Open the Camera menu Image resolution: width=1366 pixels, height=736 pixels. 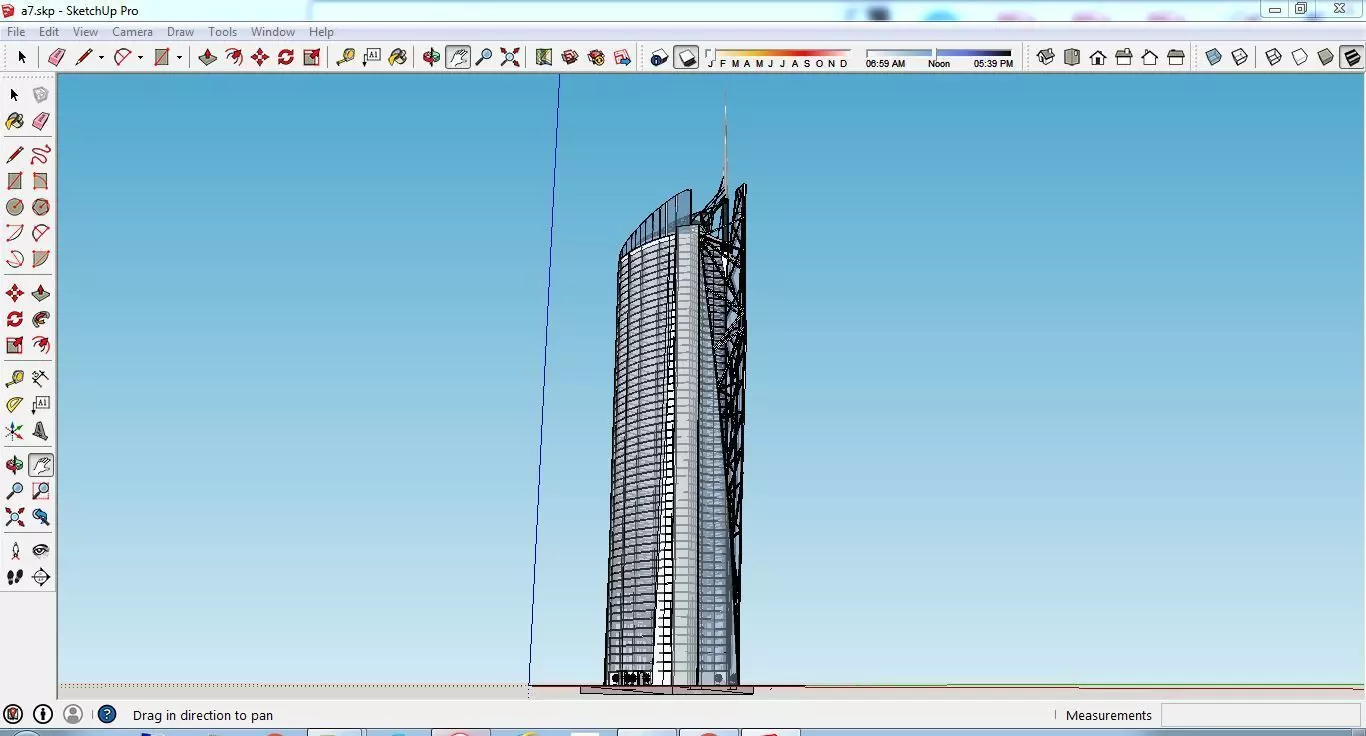[132, 32]
